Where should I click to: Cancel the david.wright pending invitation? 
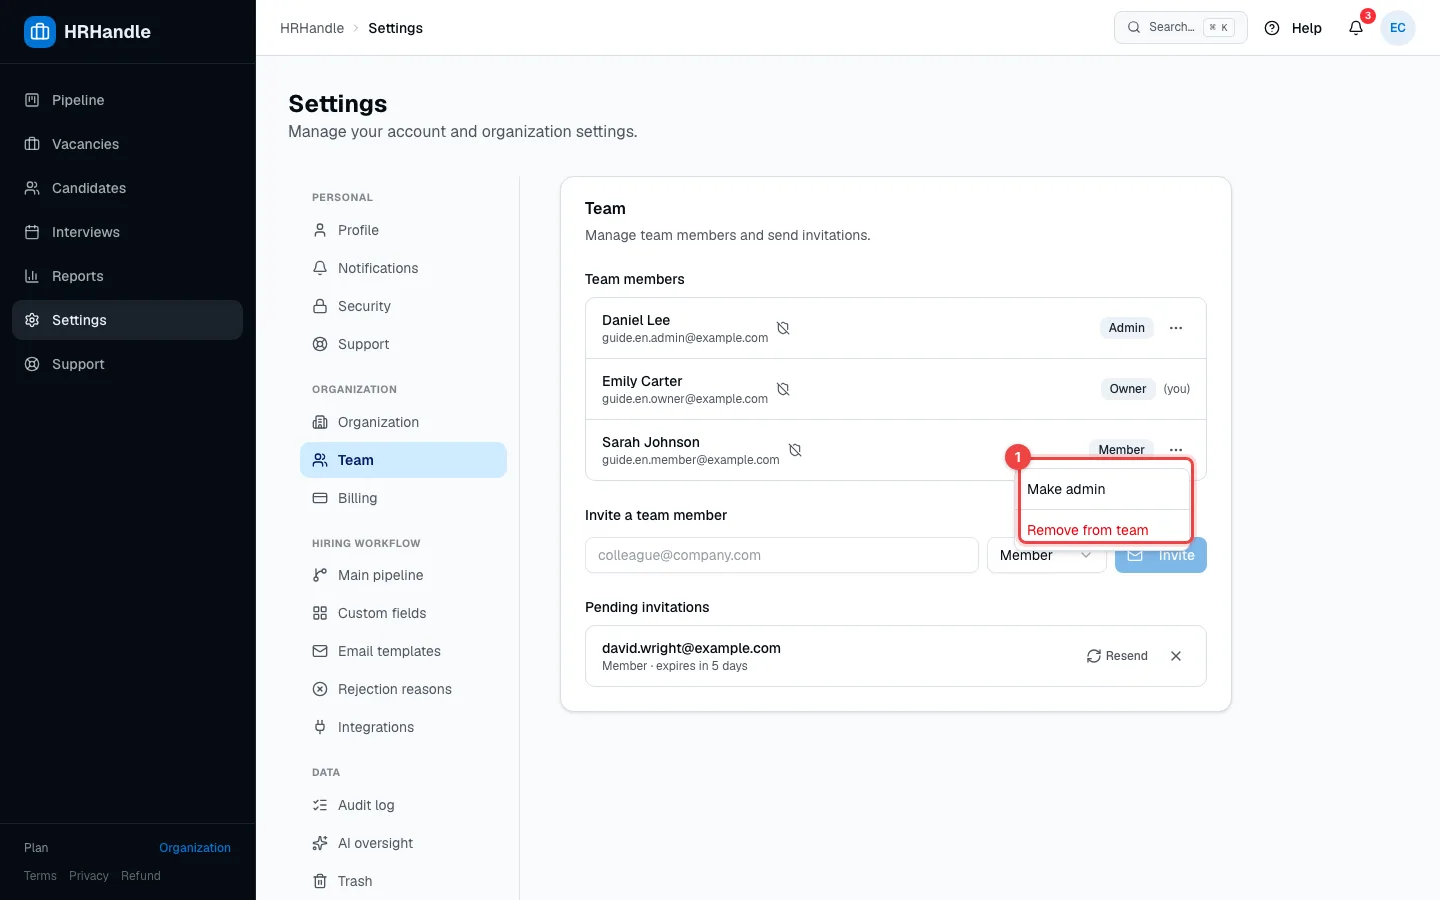pyautogui.click(x=1176, y=656)
